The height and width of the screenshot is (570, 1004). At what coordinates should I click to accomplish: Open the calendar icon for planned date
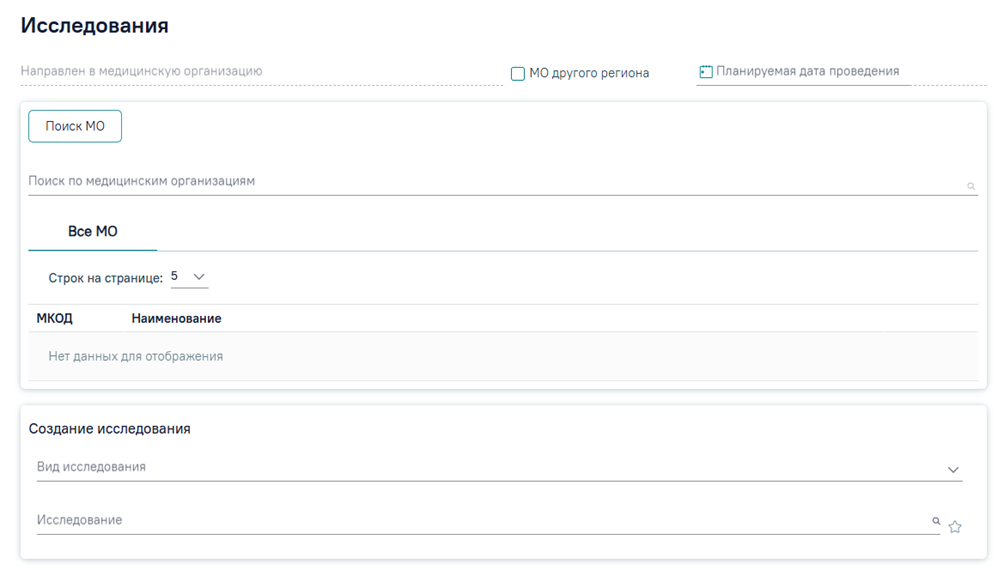point(706,72)
